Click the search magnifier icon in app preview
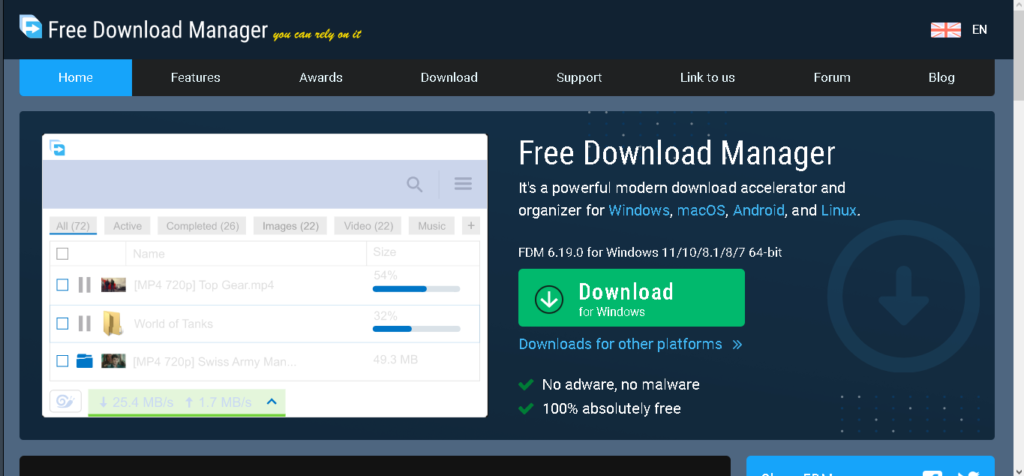 pos(415,184)
